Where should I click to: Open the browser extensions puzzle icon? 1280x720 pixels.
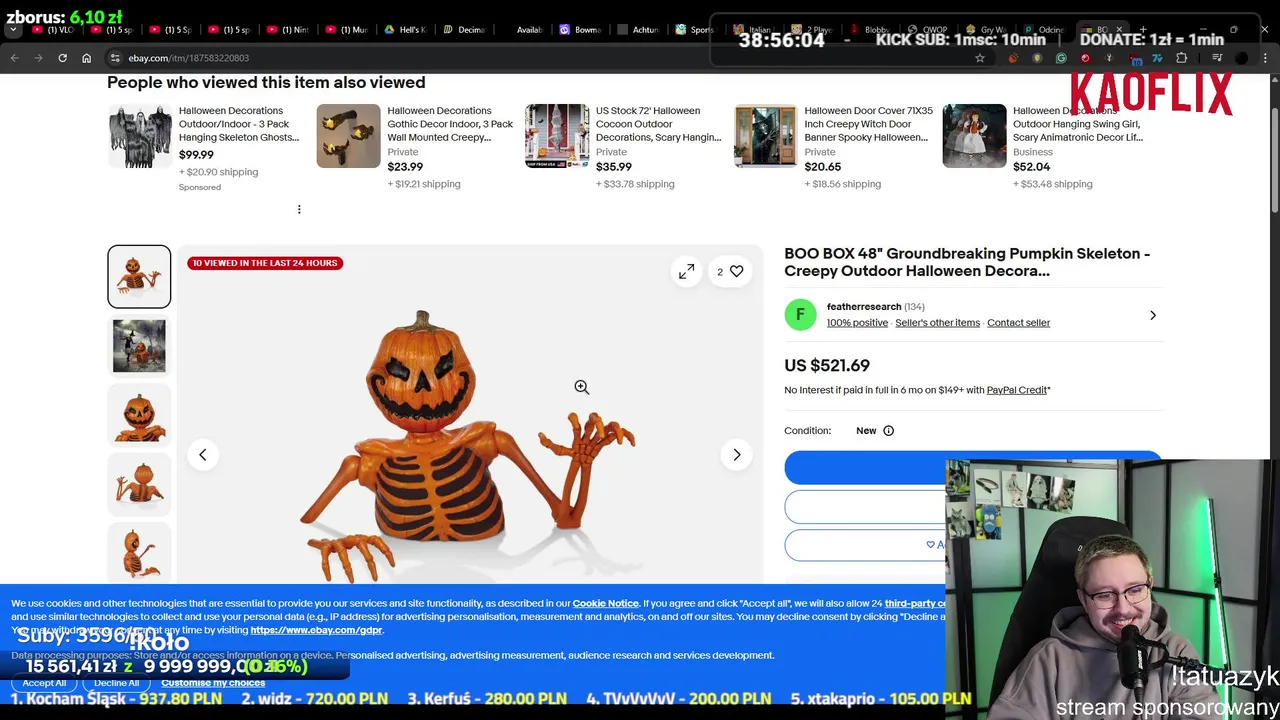(x=1181, y=58)
